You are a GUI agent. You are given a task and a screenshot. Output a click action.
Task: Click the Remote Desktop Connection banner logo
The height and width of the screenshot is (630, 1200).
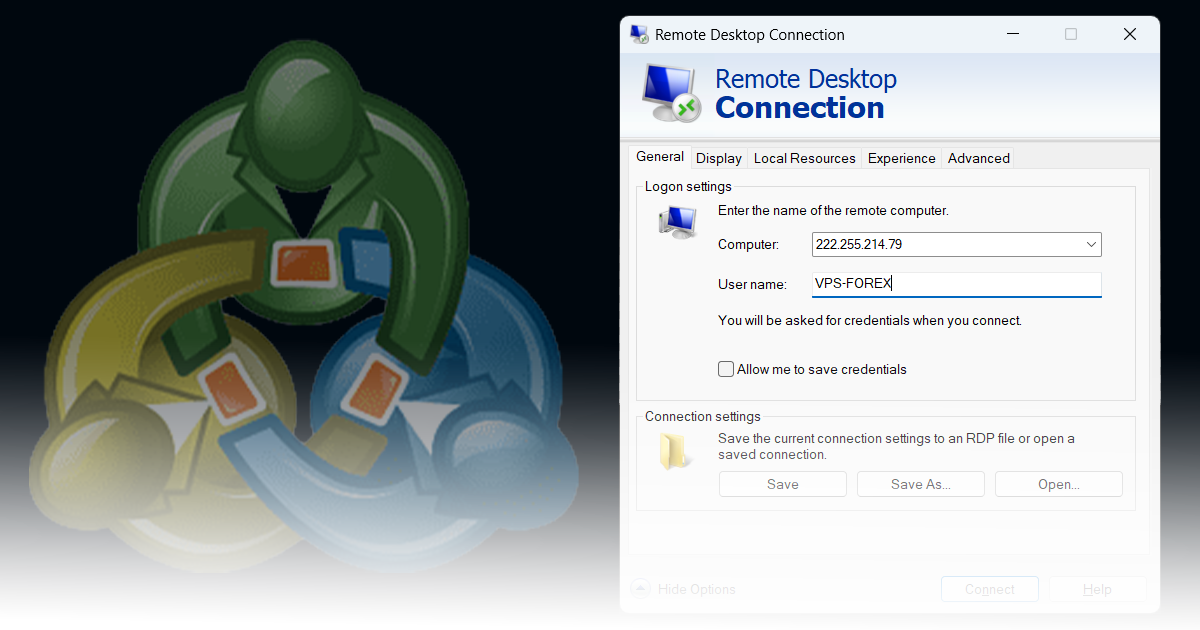670,93
